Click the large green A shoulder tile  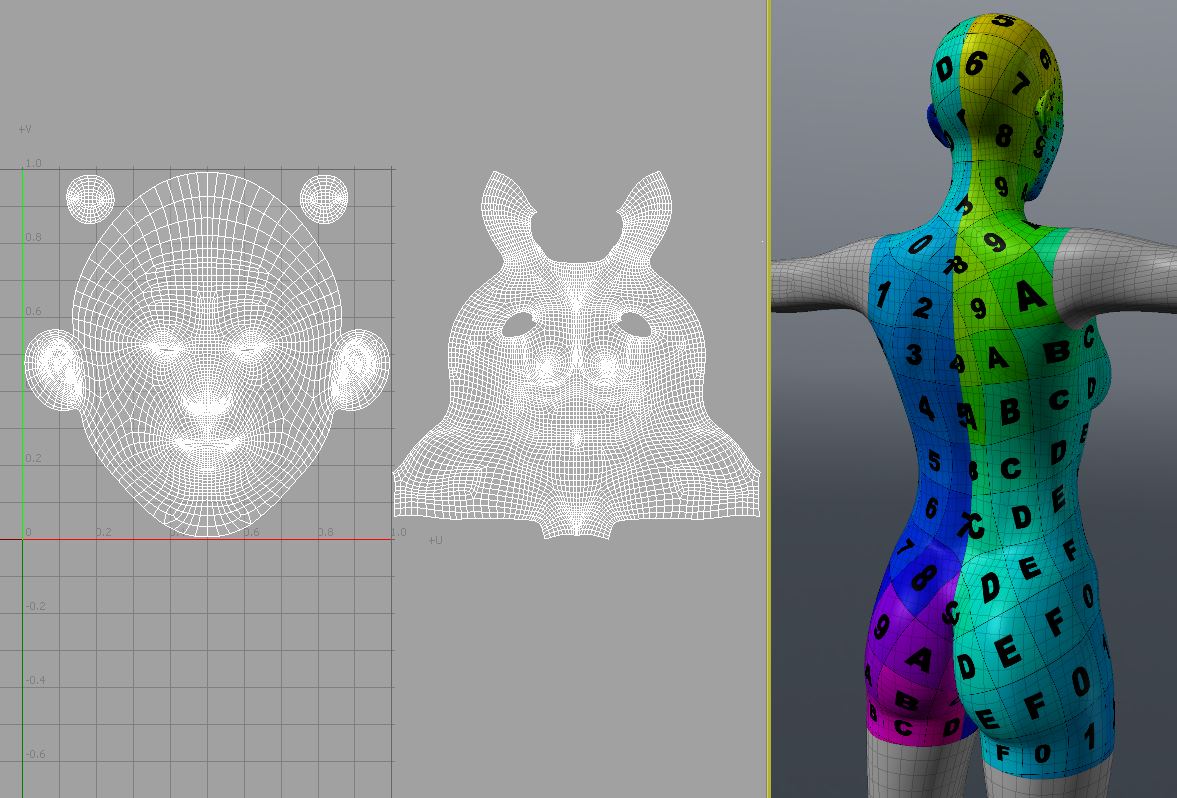(1029, 295)
